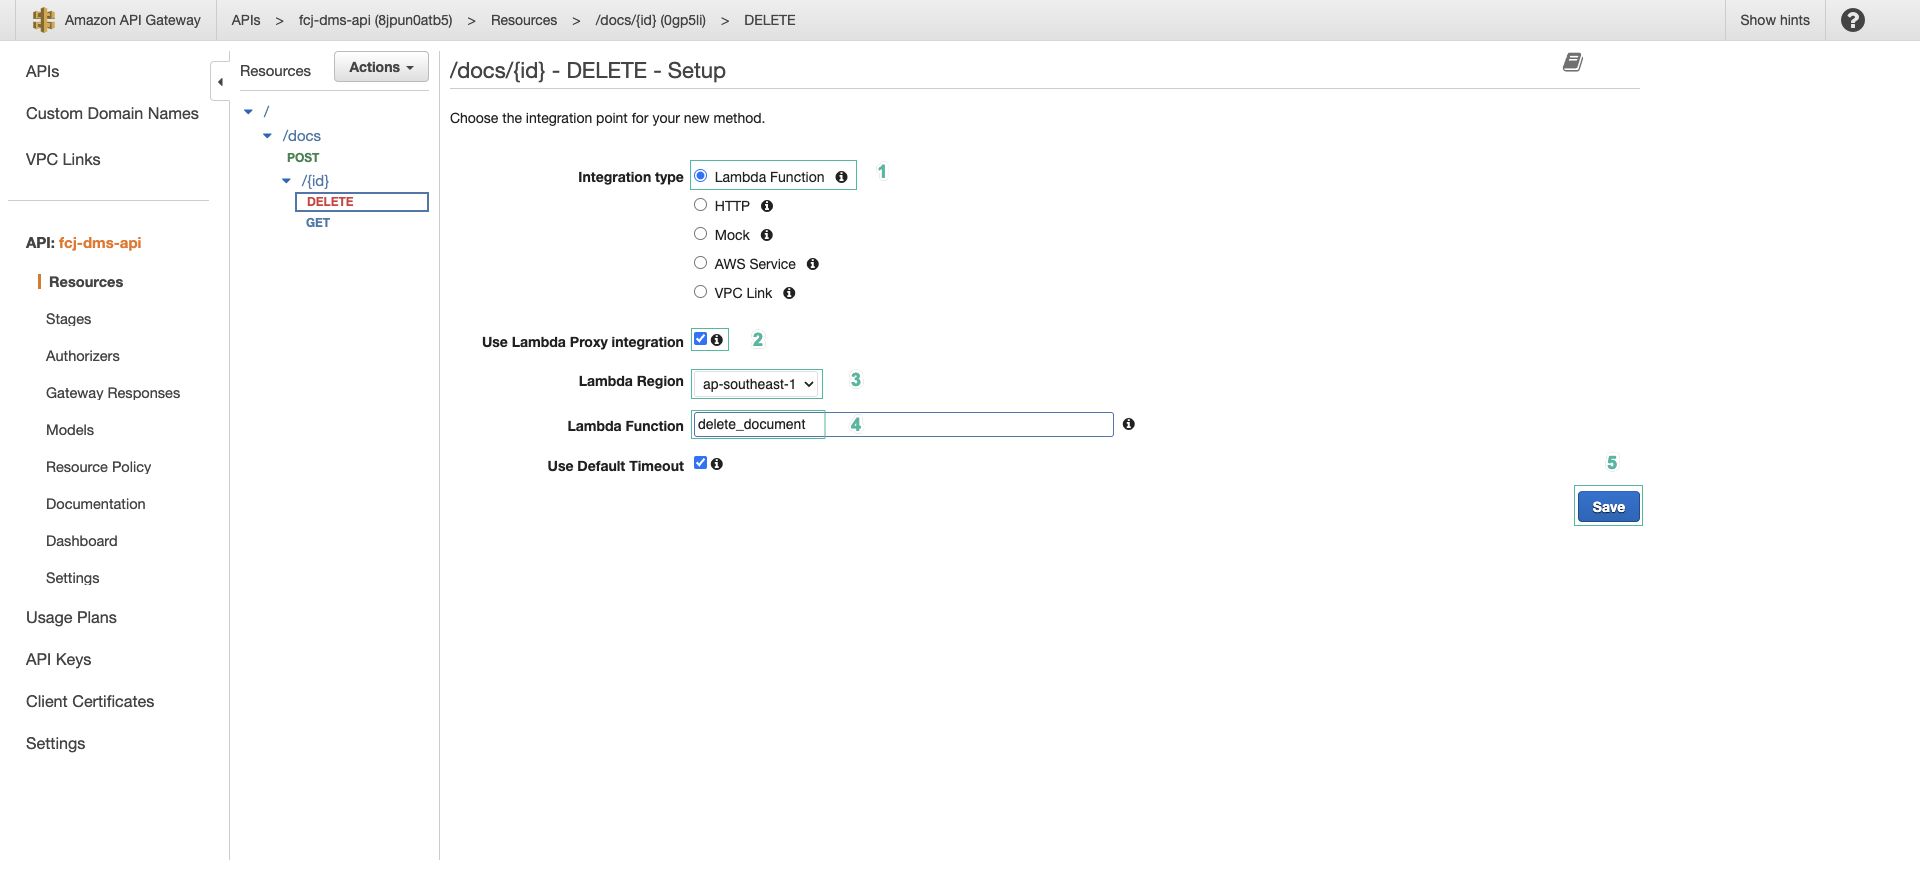Open Usage Plans

point(71,617)
